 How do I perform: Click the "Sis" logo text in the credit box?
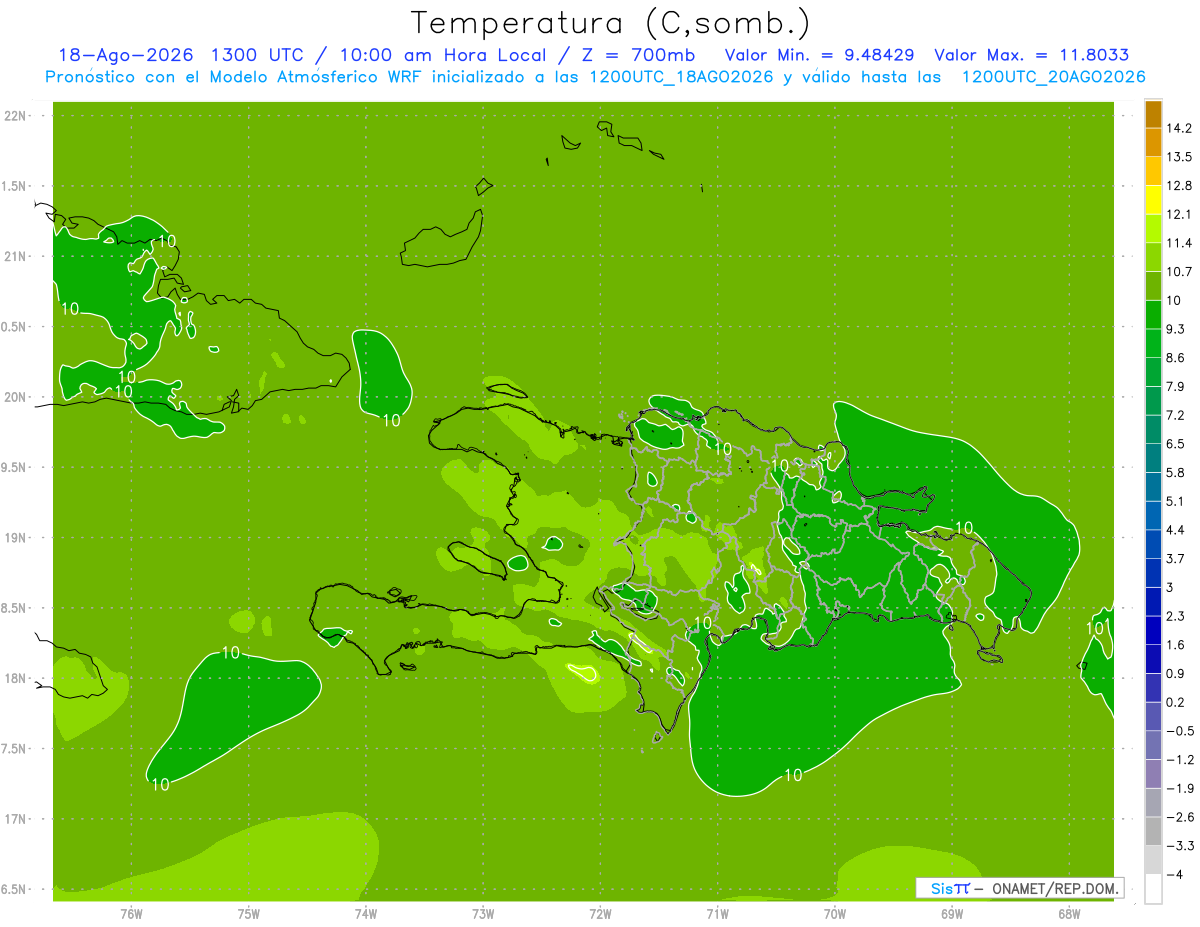coord(941,888)
